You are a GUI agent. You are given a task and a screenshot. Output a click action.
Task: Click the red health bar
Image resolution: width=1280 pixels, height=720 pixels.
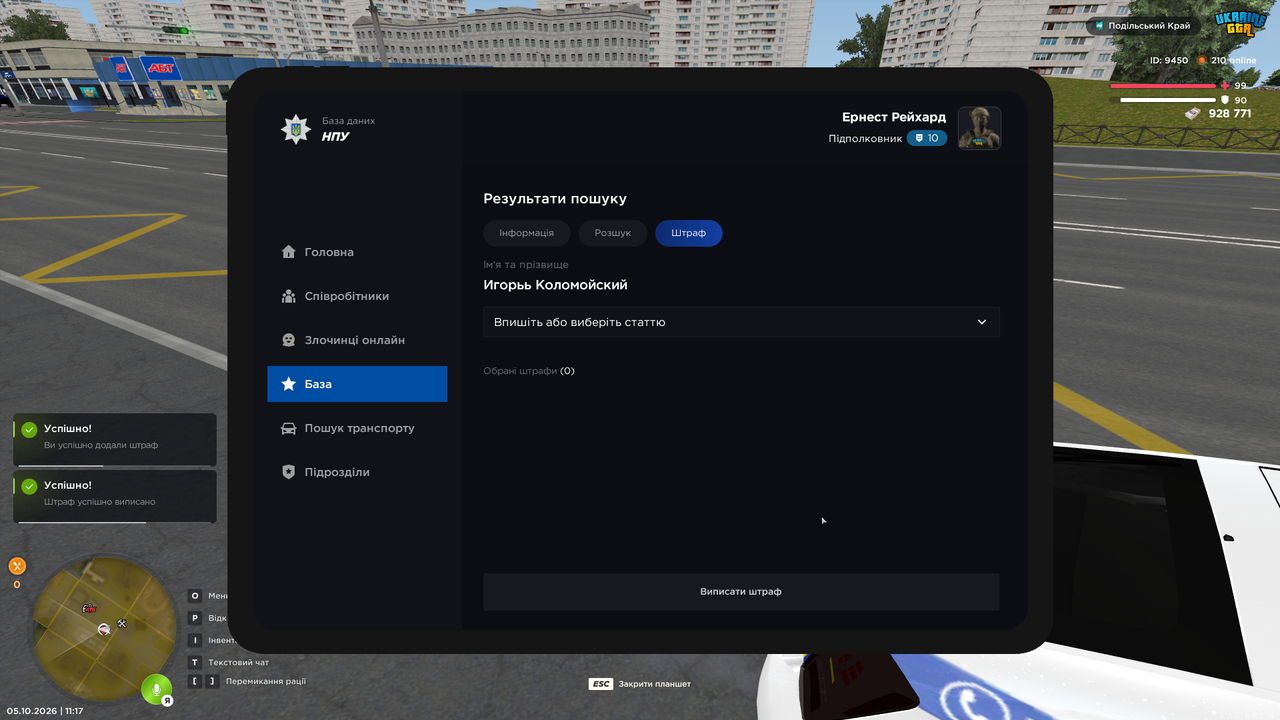pos(1163,86)
